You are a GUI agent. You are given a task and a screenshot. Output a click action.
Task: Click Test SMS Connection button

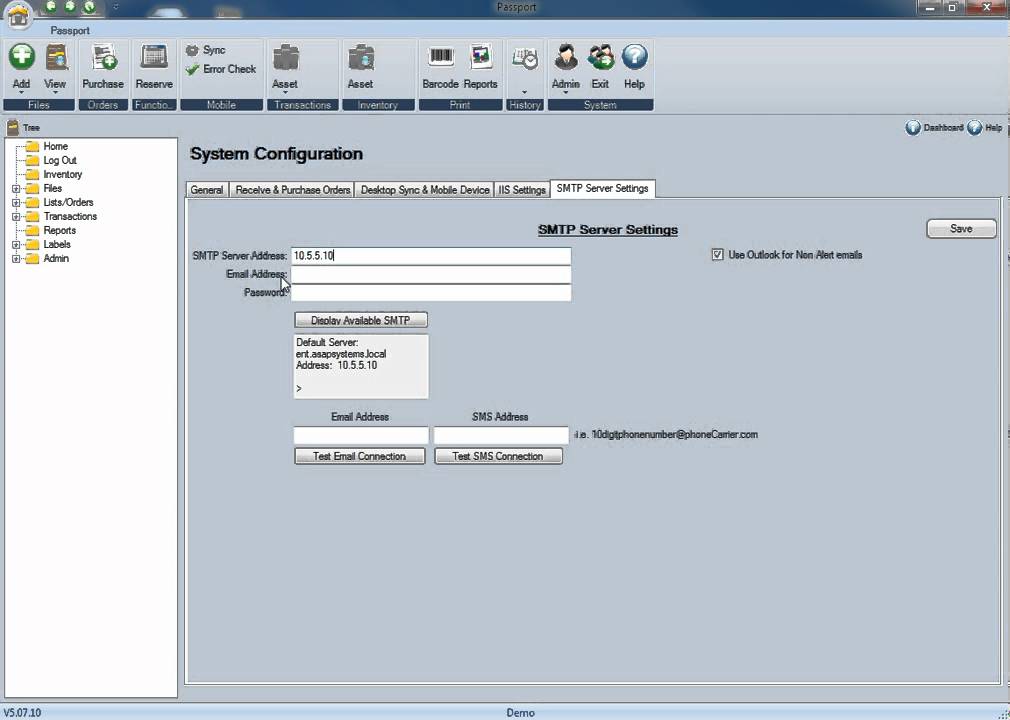tap(498, 456)
